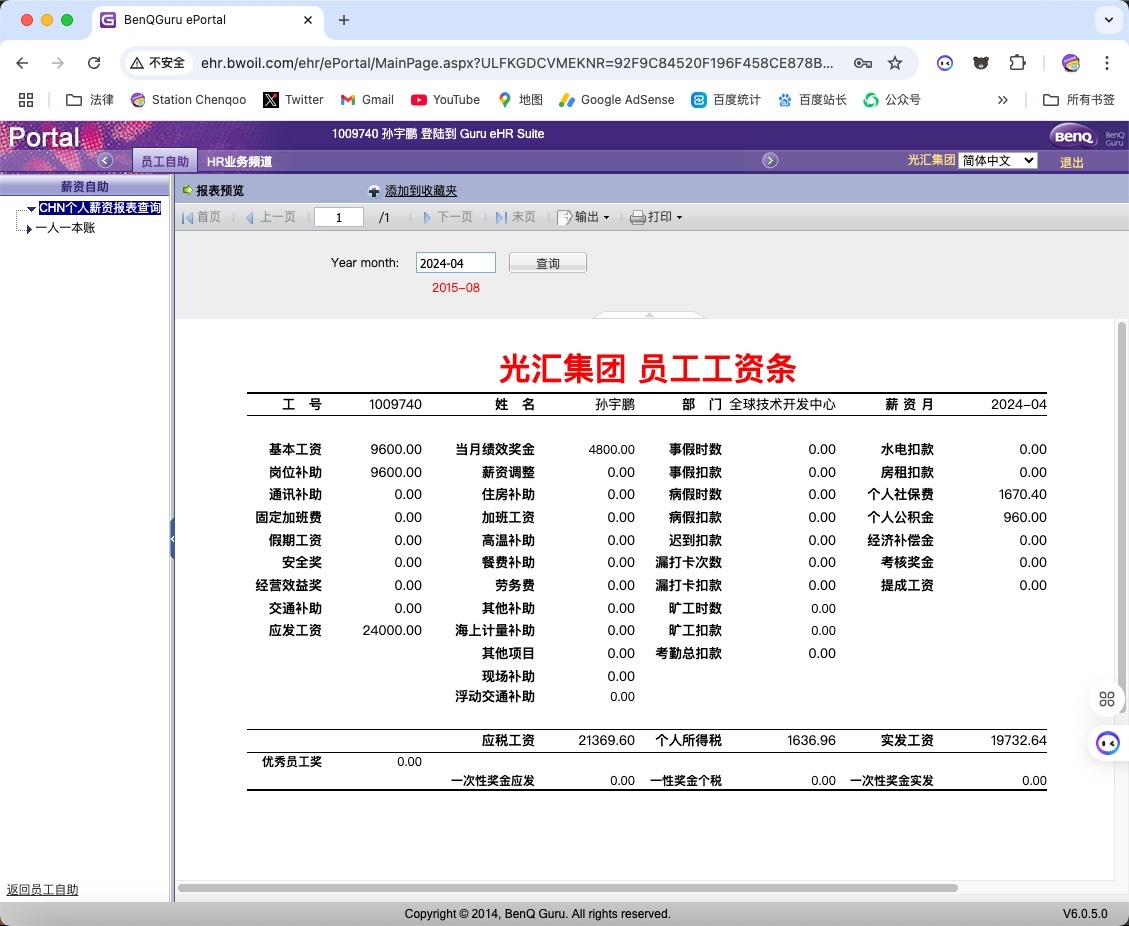Go to first page with 首页
The image size is (1129, 926).
(202, 217)
